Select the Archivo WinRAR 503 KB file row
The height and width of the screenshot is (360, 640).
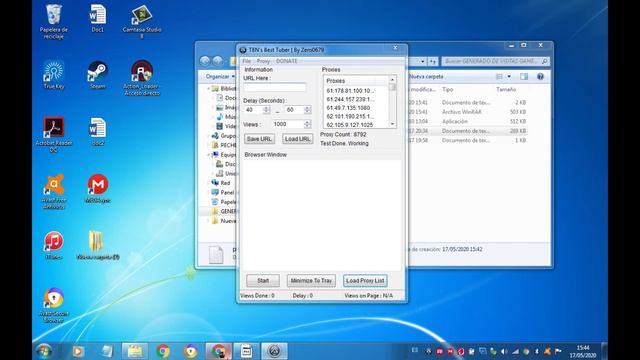[467, 112]
